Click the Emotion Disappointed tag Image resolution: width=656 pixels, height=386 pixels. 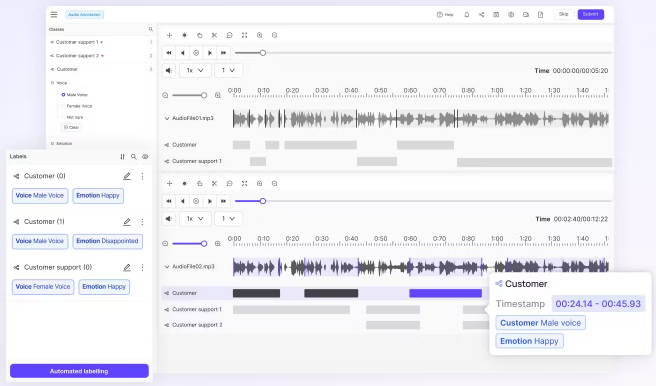click(x=108, y=241)
